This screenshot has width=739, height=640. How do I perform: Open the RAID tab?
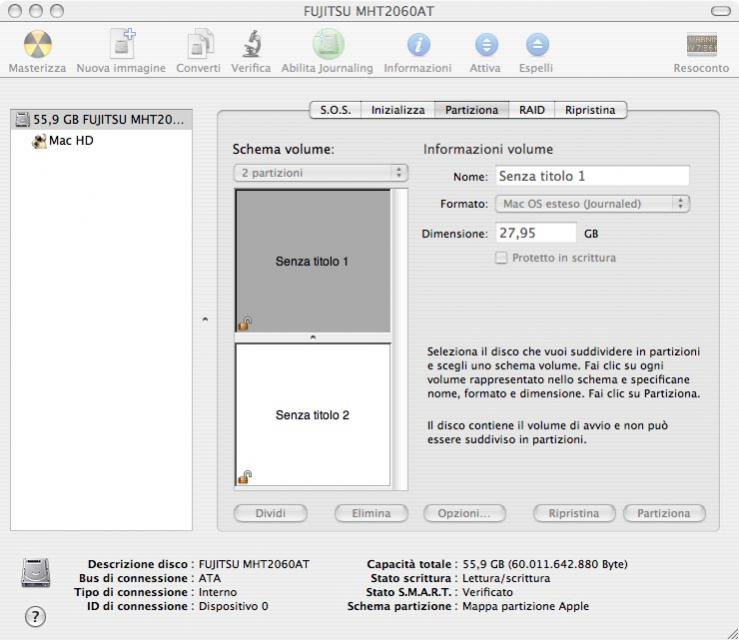[532, 110]
